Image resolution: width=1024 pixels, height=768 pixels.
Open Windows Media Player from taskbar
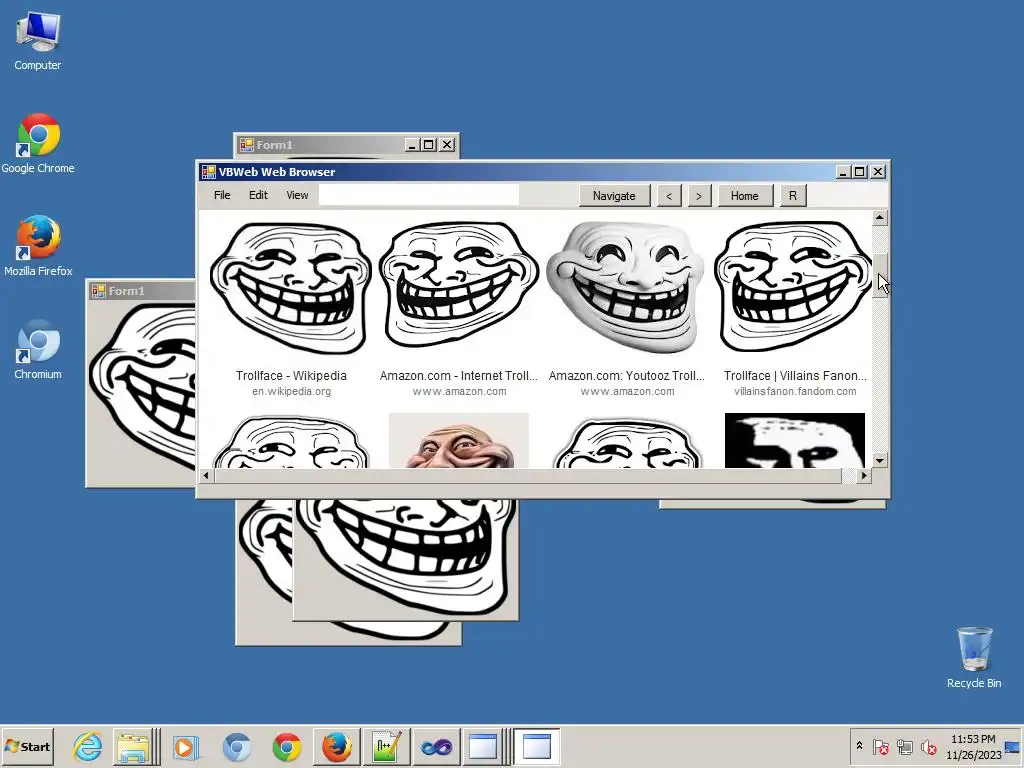point(185,746)
